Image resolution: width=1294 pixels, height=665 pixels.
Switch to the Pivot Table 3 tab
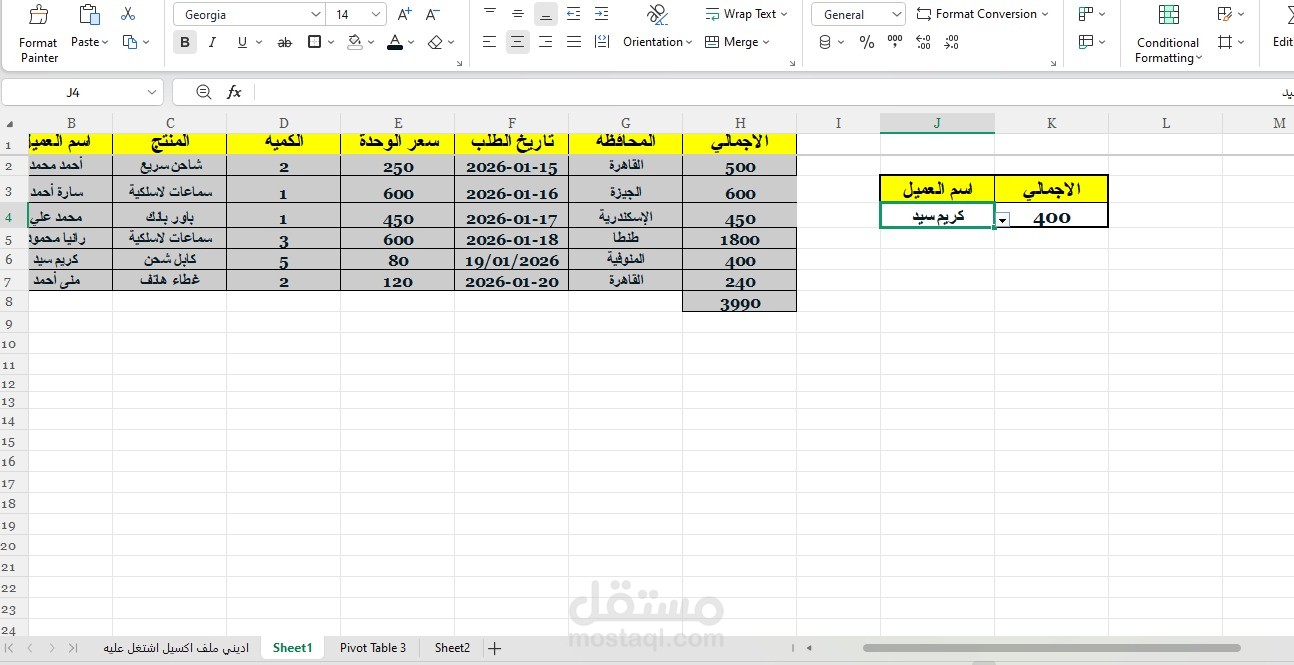coord(373,648)
